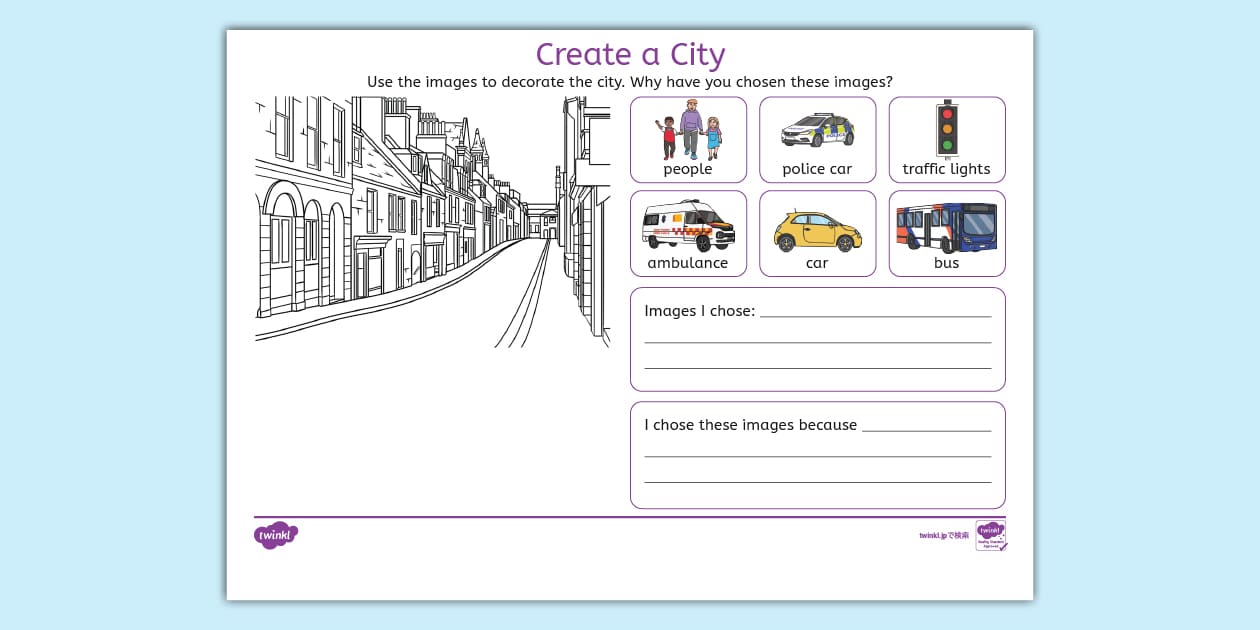Image resolution: width=1260 pixels, height=630 pixels.
Task: Click the green light on the traffic signal
Action: [x=946, y=145]
